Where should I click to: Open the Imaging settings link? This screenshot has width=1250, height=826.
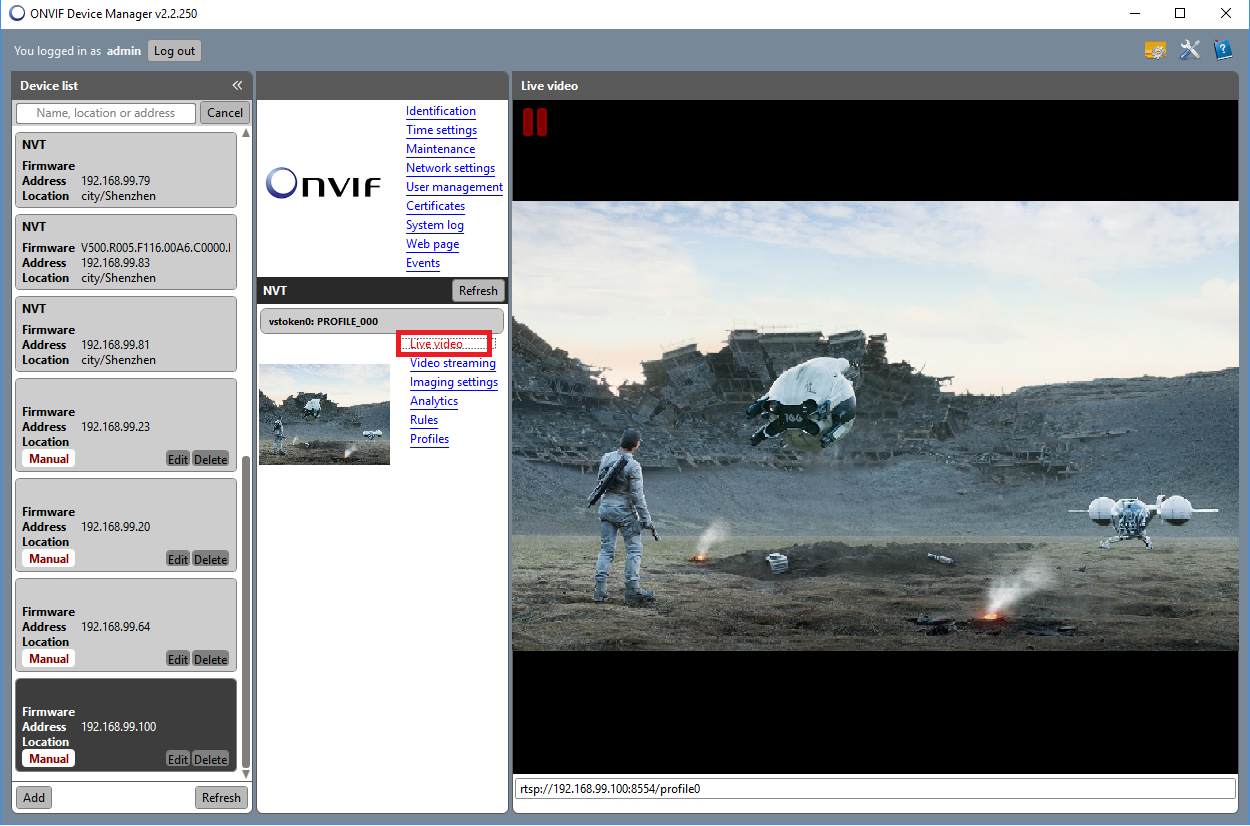tap(453, 382)
